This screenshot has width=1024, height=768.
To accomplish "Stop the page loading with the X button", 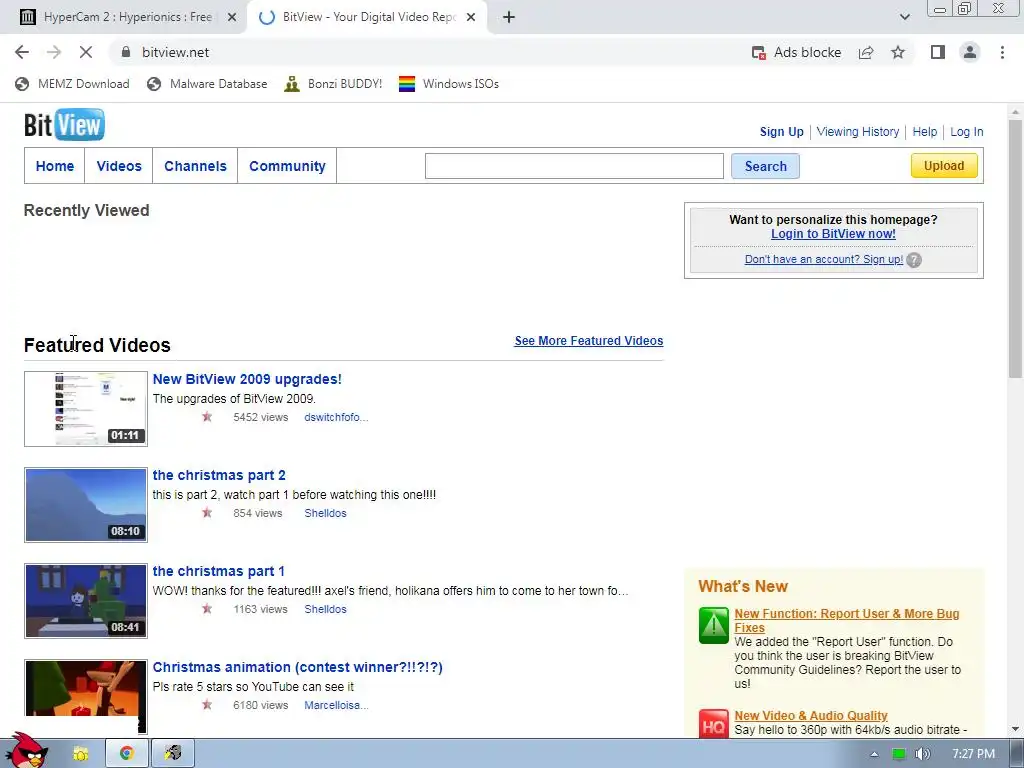I will tap(86, 52).
